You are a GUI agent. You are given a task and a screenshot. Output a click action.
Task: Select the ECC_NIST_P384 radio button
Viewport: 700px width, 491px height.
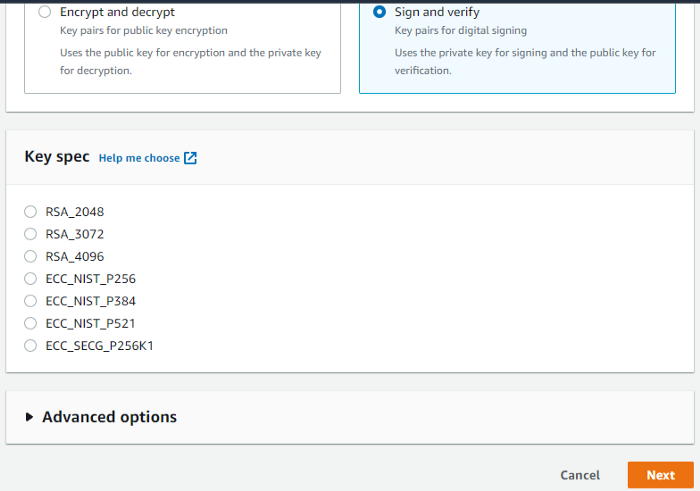click(30, 301)
